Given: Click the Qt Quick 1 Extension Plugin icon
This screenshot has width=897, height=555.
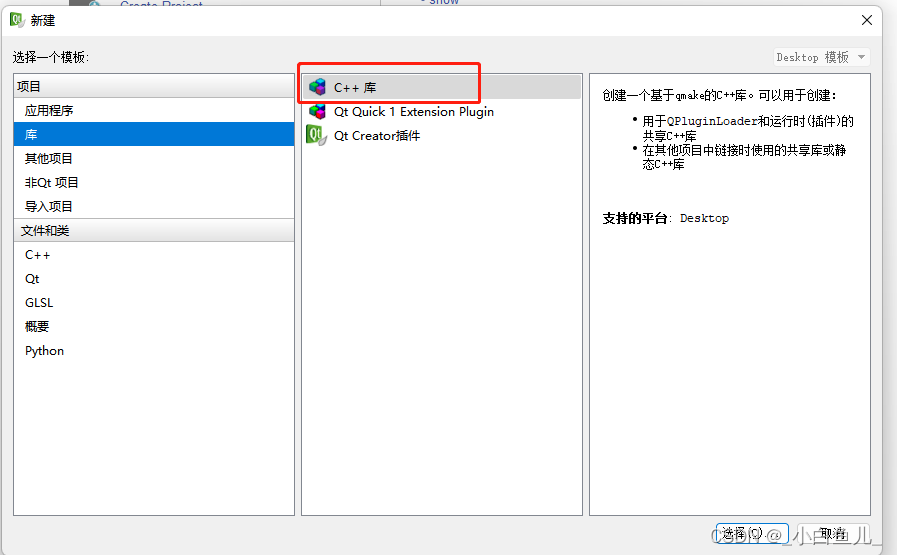Looking at the screenshot, I should tap(317, 111).
